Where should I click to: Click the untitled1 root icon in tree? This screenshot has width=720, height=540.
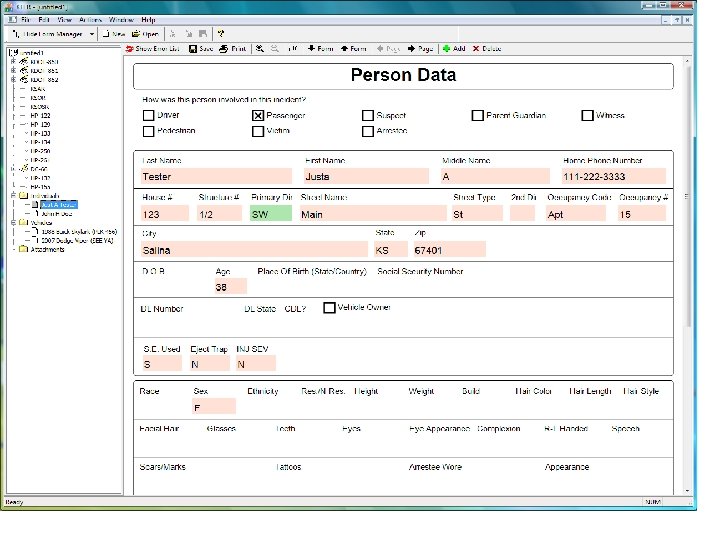[14, 52]
